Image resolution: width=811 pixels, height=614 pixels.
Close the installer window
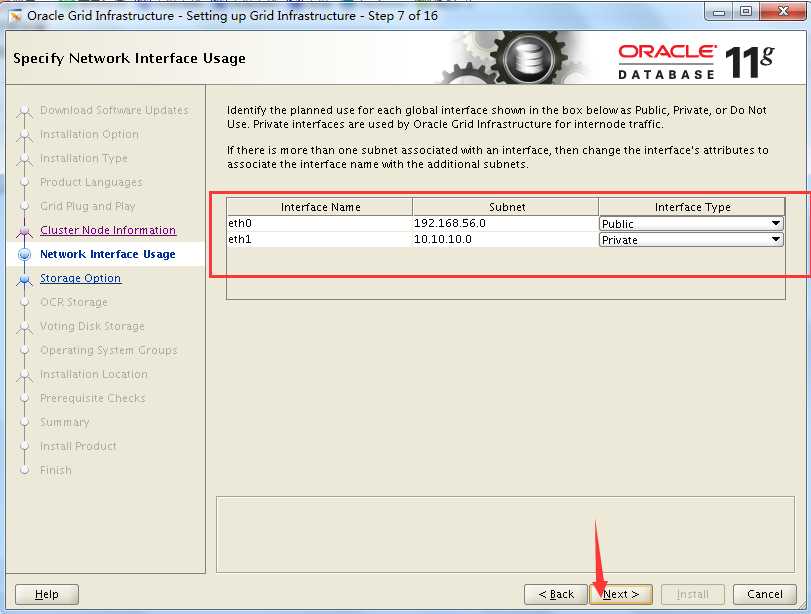point(783,12)
